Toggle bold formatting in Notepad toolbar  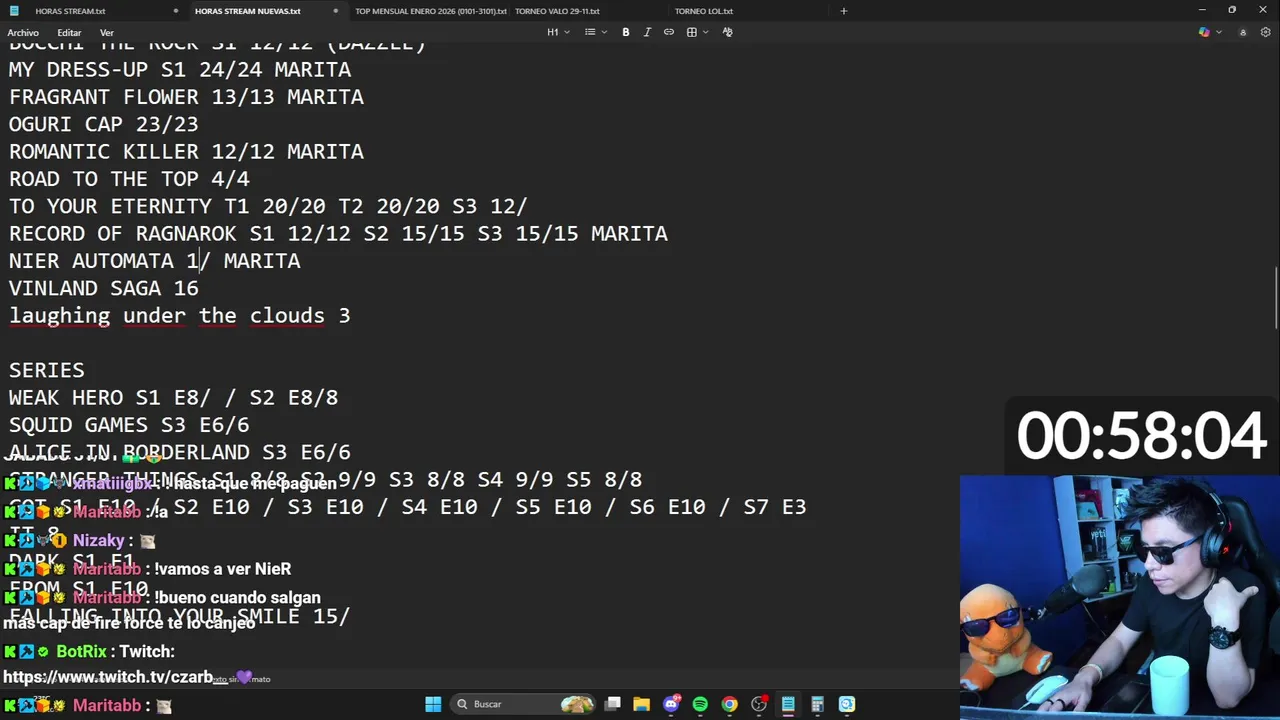[x=626, y=32]
